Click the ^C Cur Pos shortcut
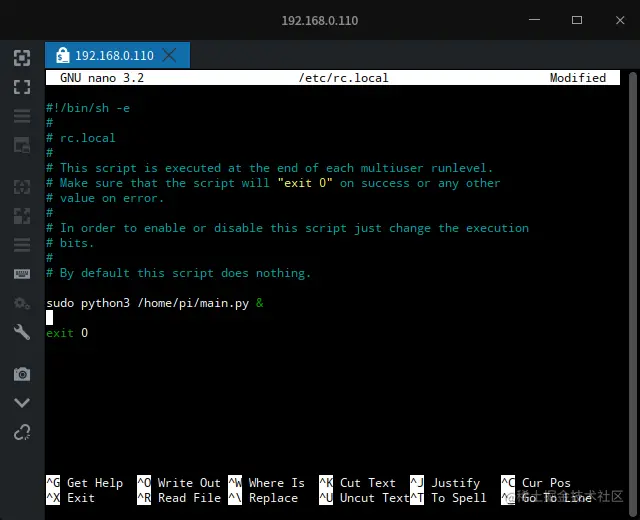 (x=536, y=483)
